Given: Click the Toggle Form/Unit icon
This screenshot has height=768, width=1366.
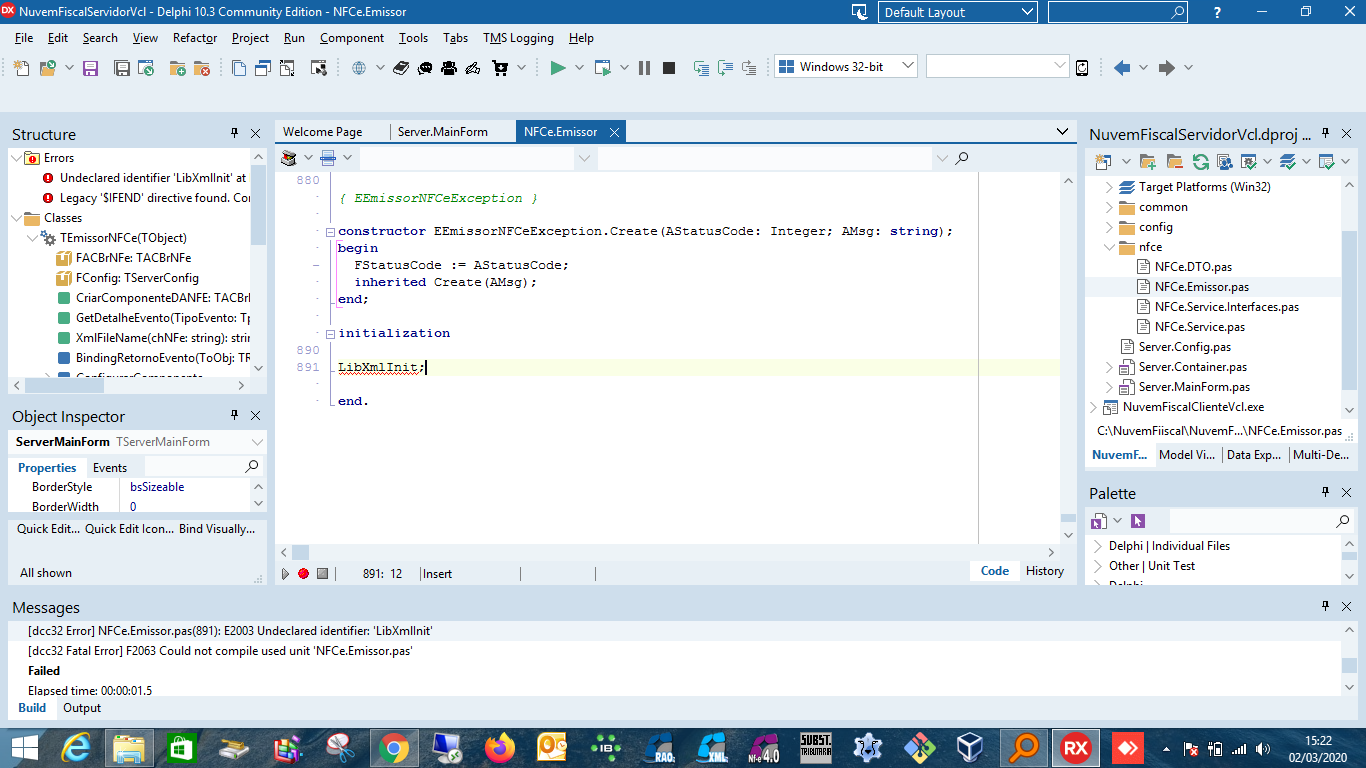Looking at the screenshot, I should click(287, 68).
